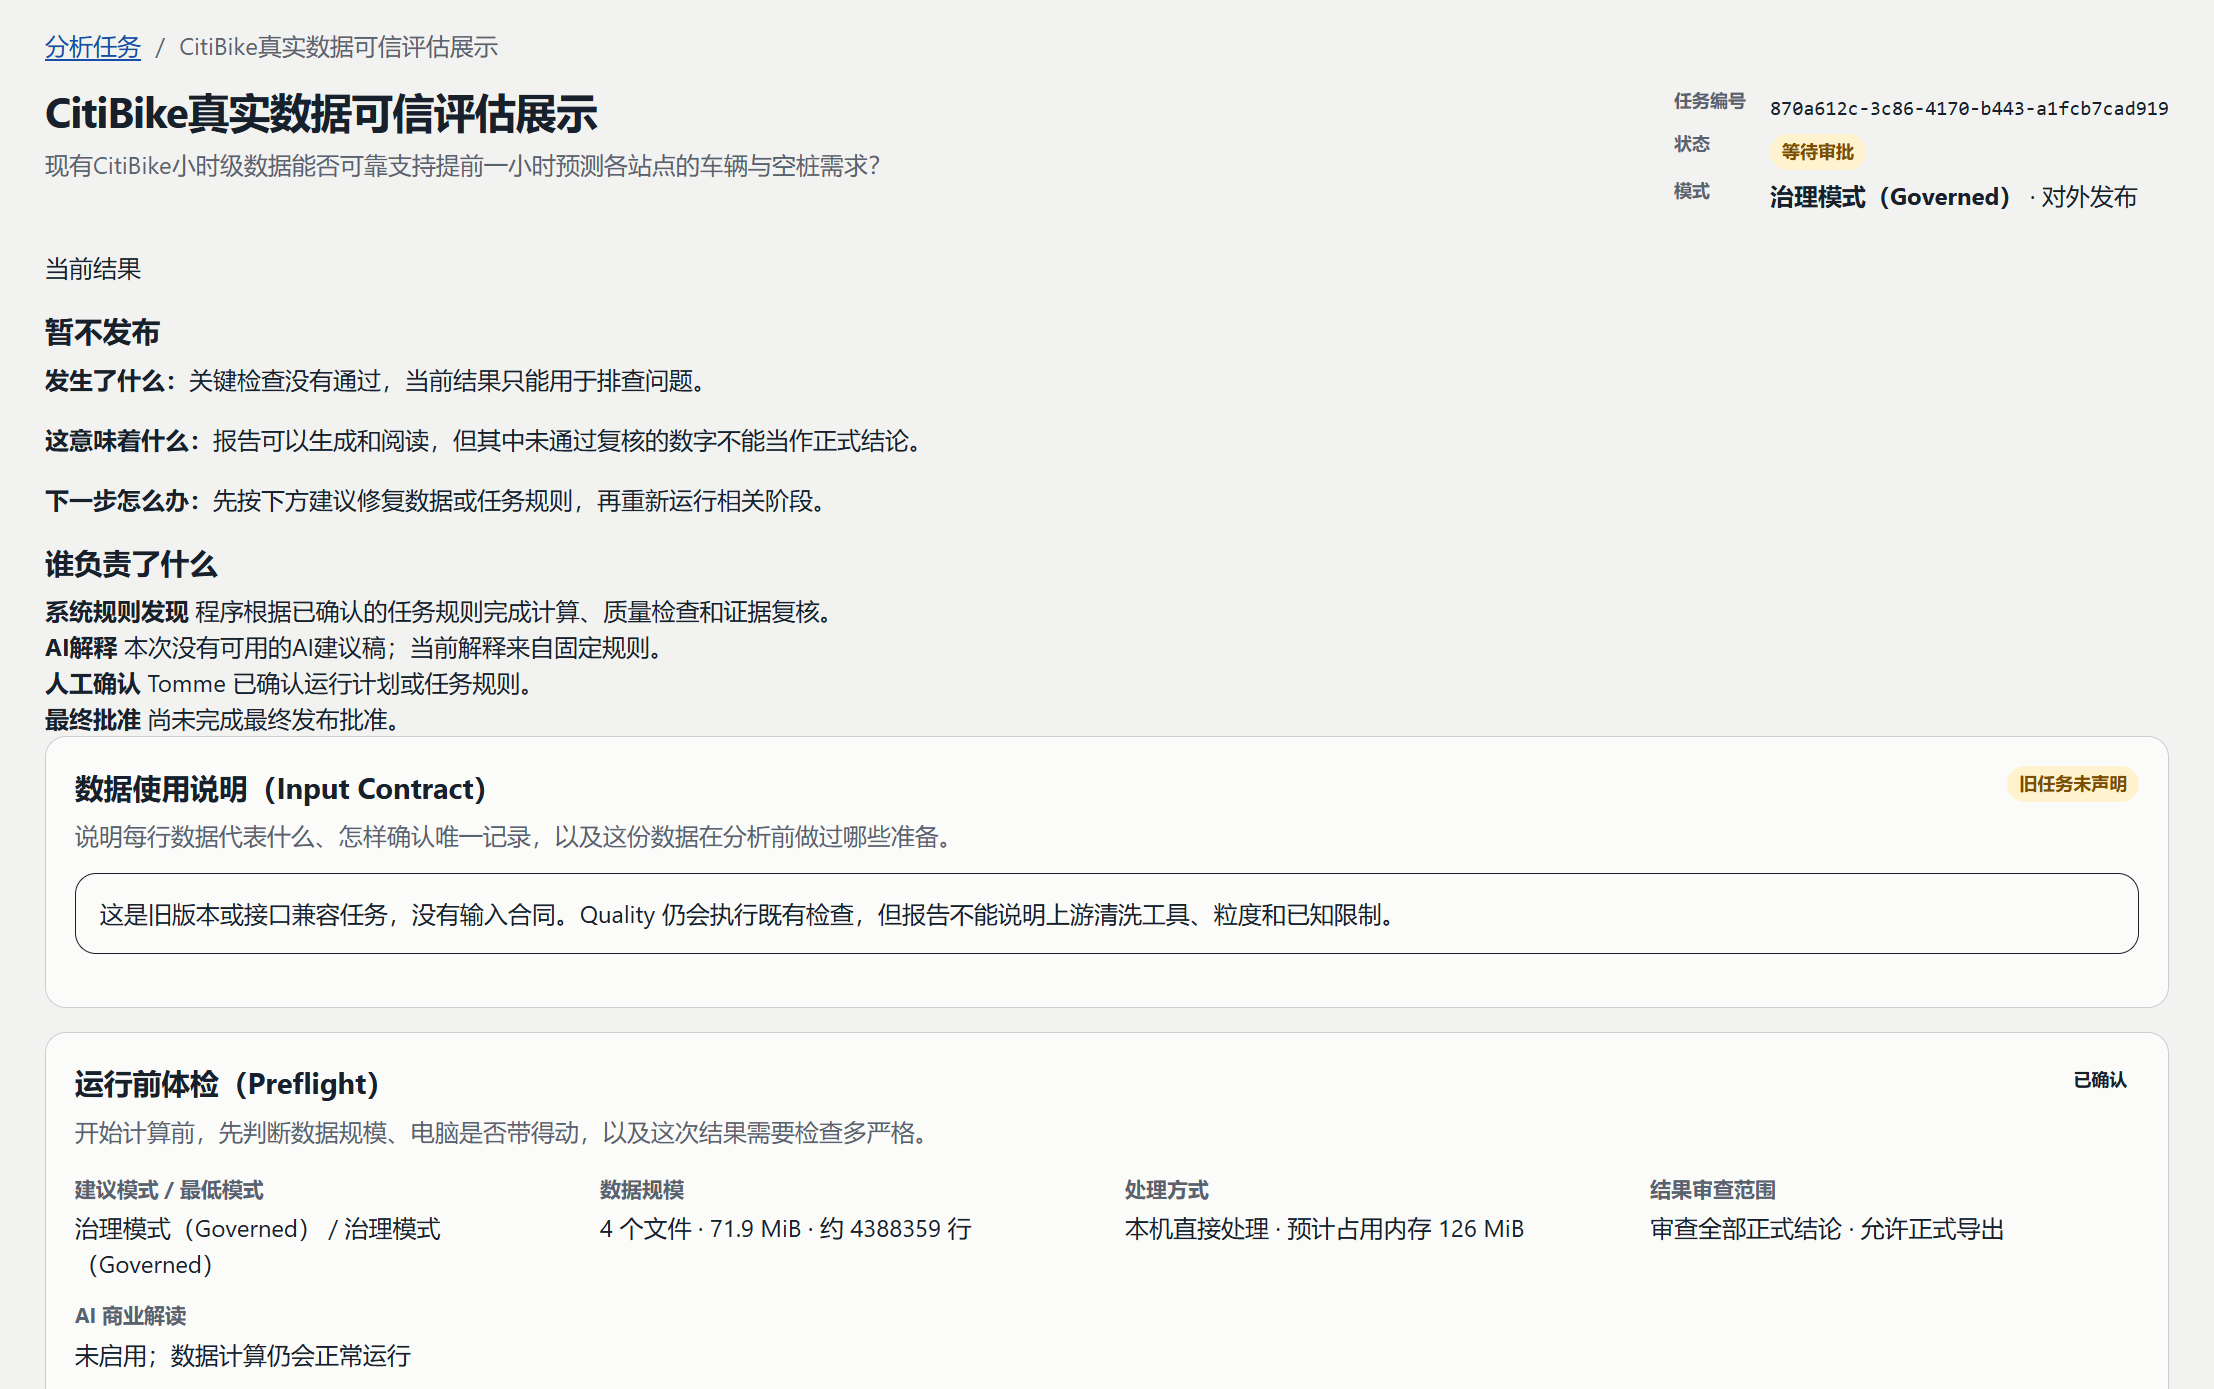Click 数据使用说明（Input Contract）card heading
2214x1389 pixels.
281,789
